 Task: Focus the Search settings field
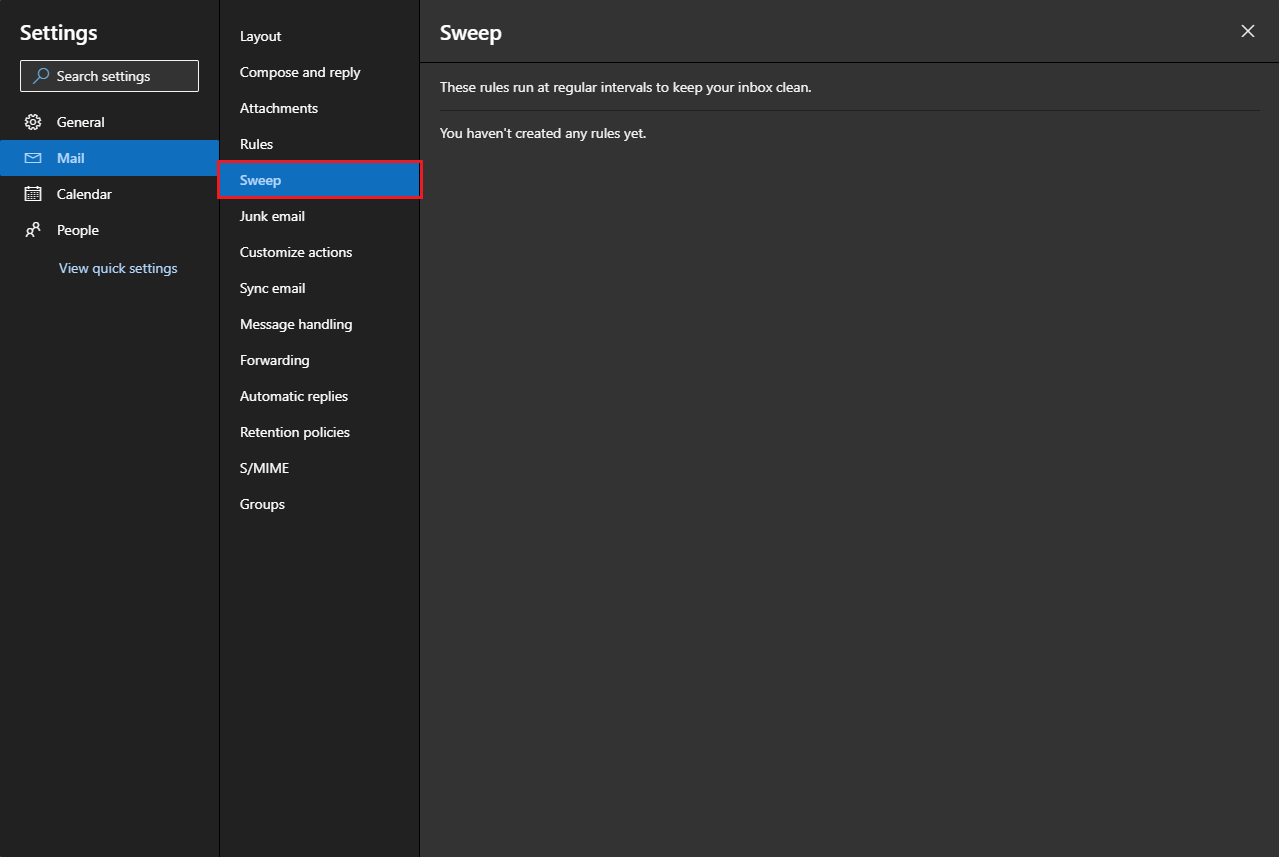(x=109, y=76)
